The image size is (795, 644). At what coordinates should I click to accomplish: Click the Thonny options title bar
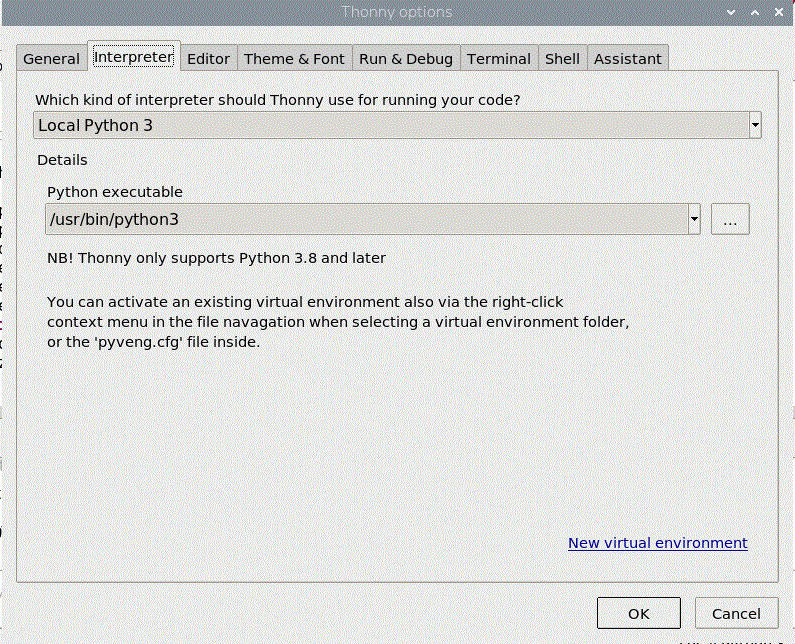click(397, 12)
